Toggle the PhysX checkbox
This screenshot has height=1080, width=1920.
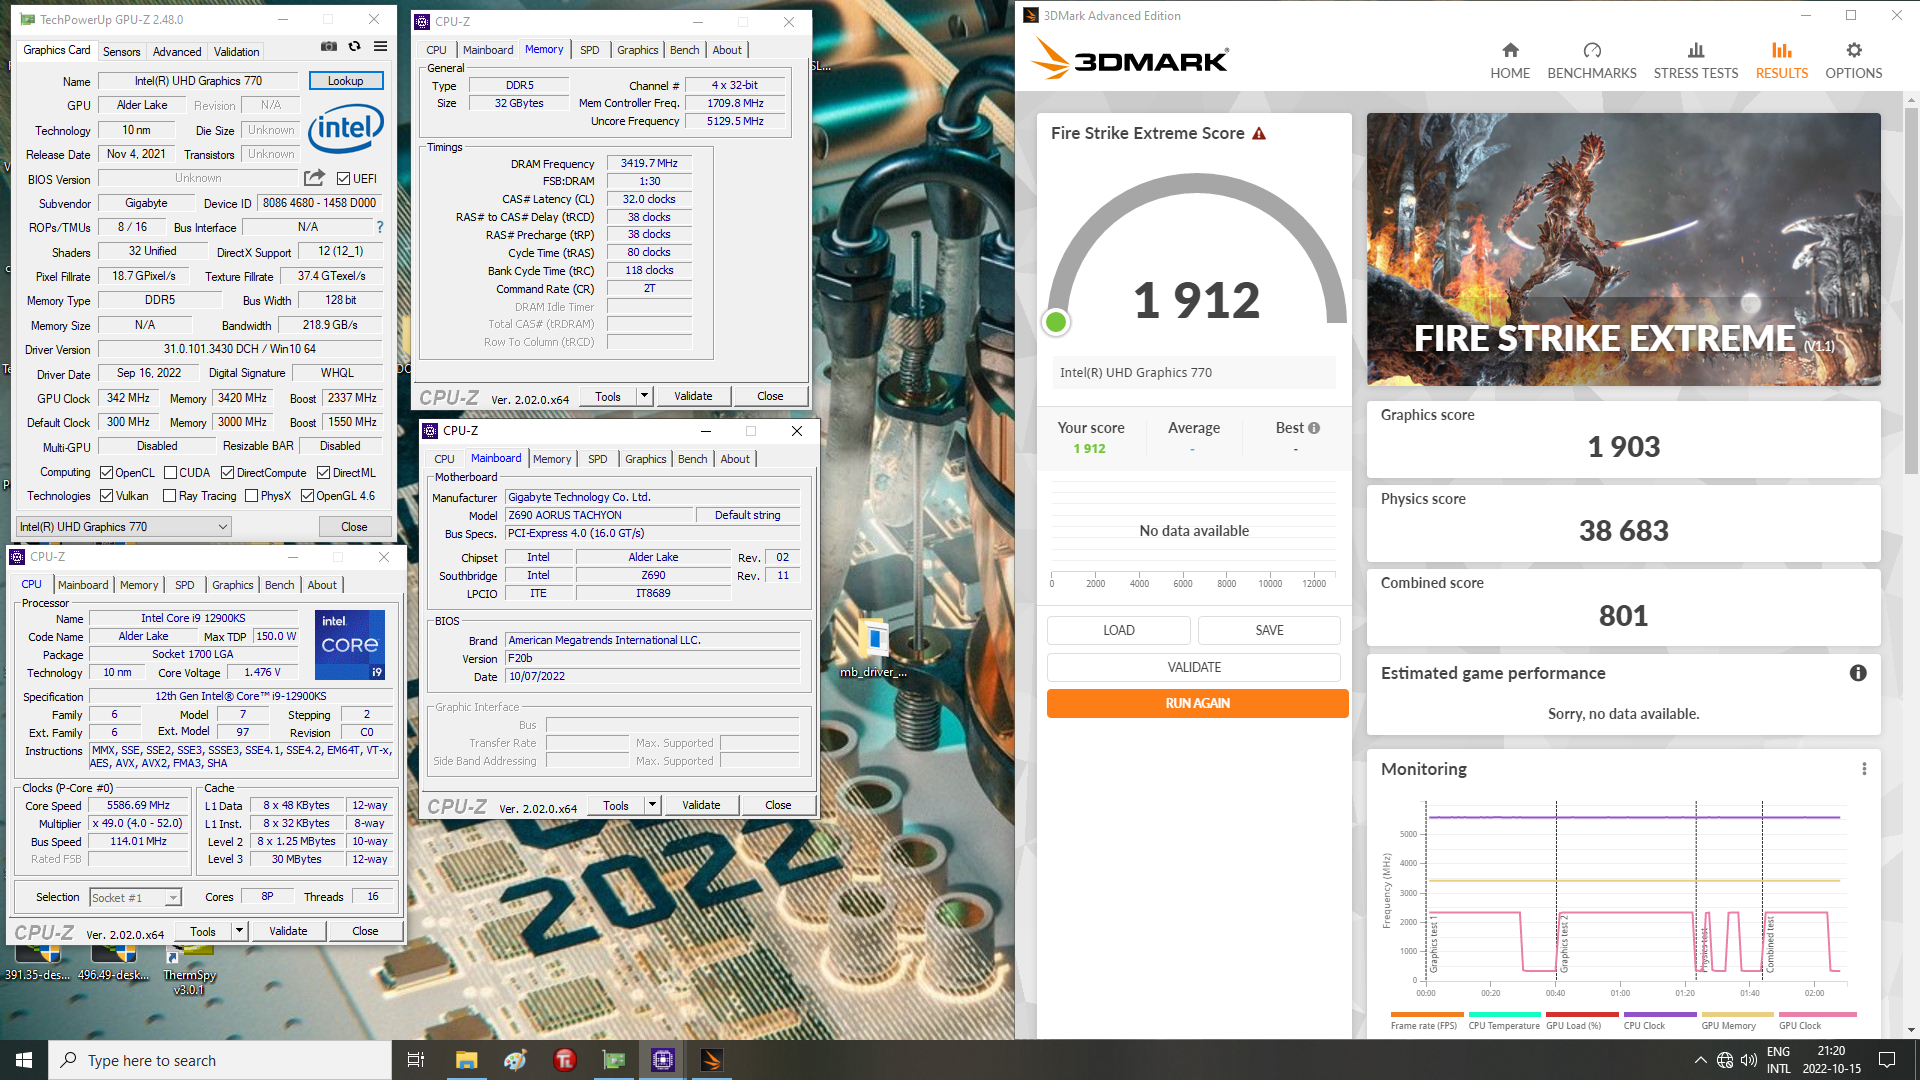(x=252, y=496)
